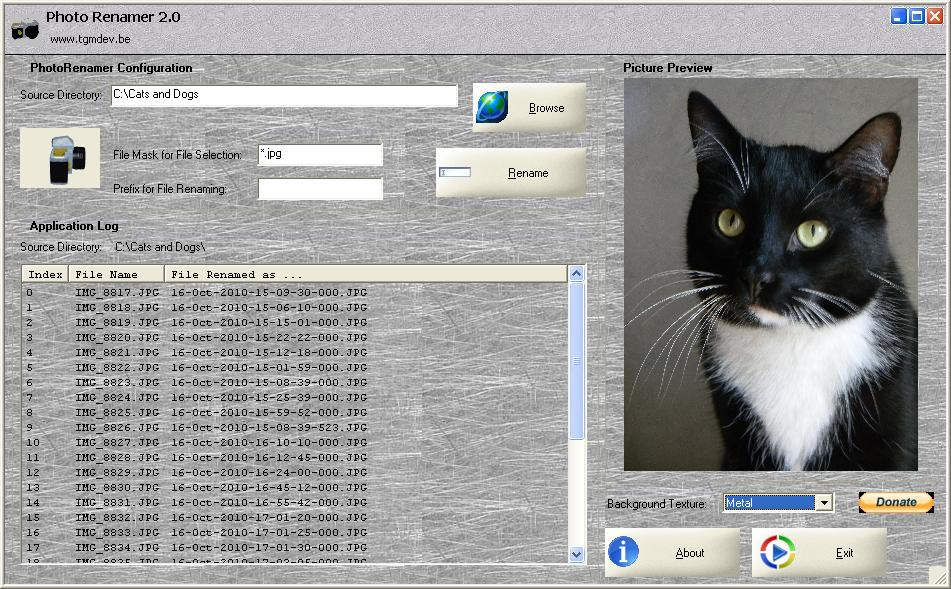Select log row IMG_8828.JPG
Screen dimensions: 951x589
coord(295,457)
